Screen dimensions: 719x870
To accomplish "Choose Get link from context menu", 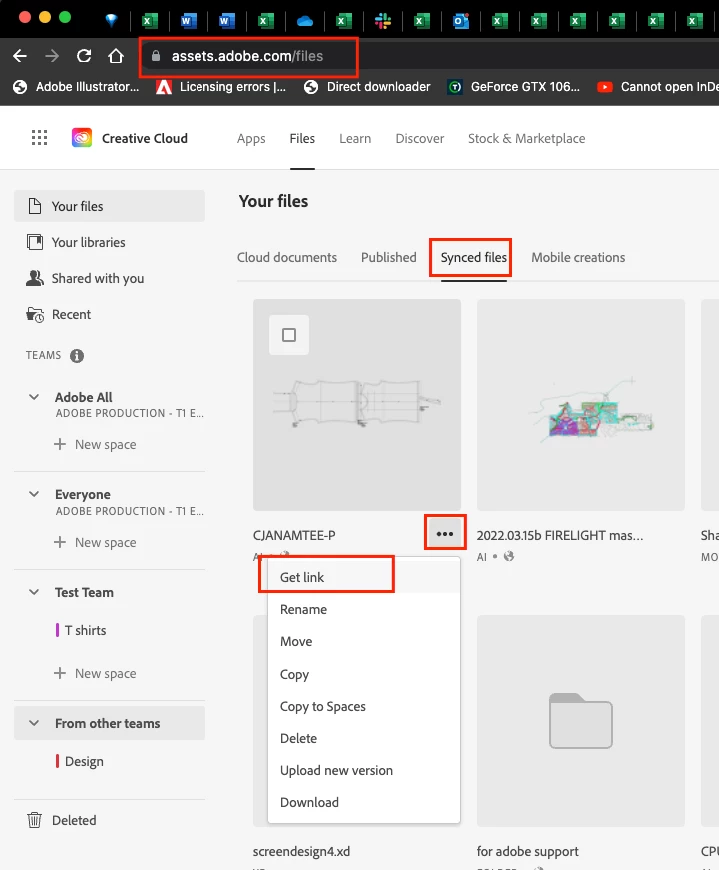I will [x=363, y=577].
